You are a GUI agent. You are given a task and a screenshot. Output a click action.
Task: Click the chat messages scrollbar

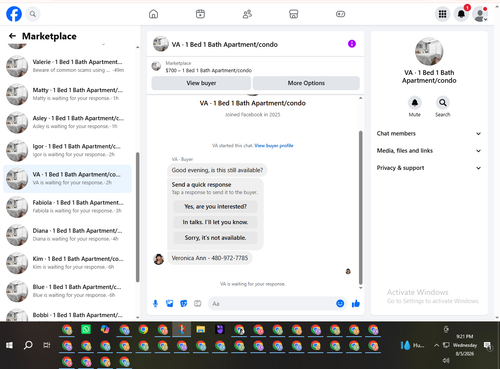[x=360, y=207]
